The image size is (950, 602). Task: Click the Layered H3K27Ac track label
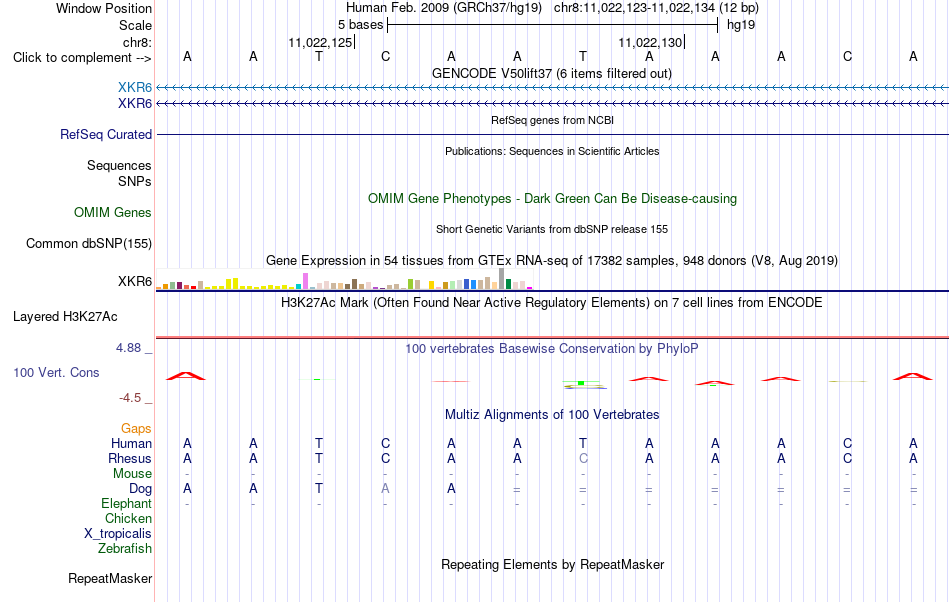pos(65,316)
